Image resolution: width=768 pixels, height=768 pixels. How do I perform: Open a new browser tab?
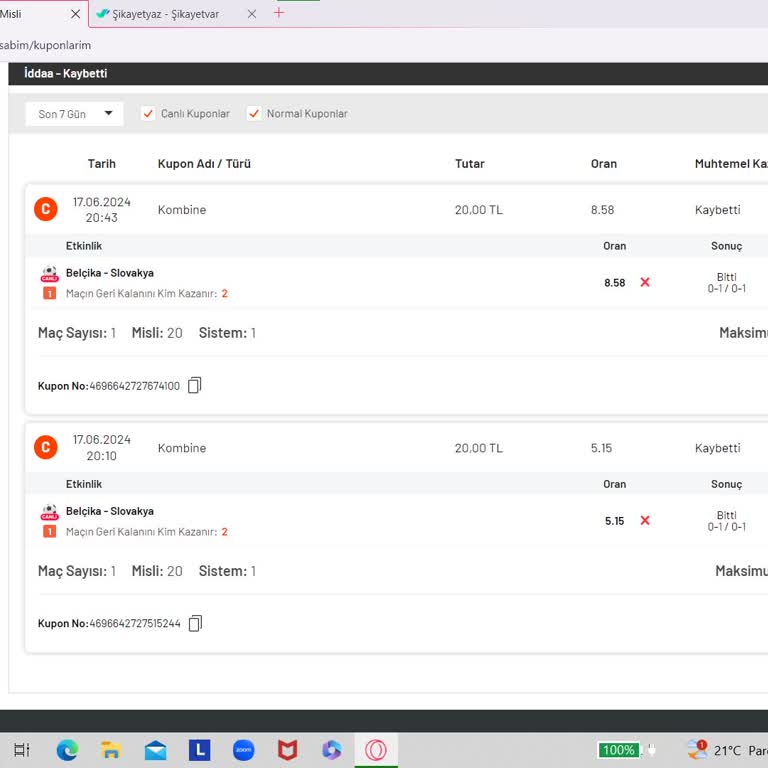coord(279,13)
